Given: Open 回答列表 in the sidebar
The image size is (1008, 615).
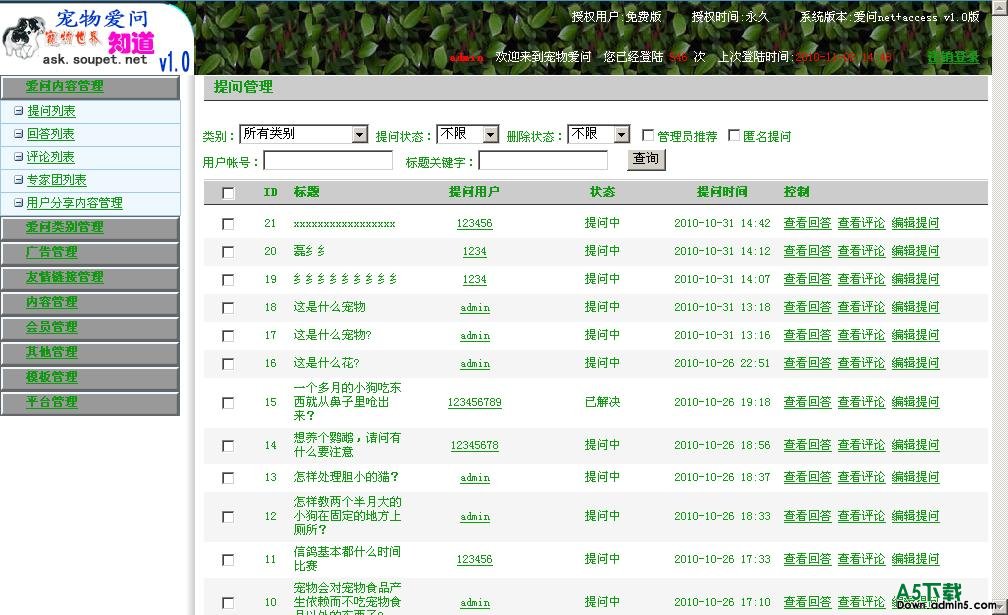Looking at the screenshot, I should tap(51, 134).
